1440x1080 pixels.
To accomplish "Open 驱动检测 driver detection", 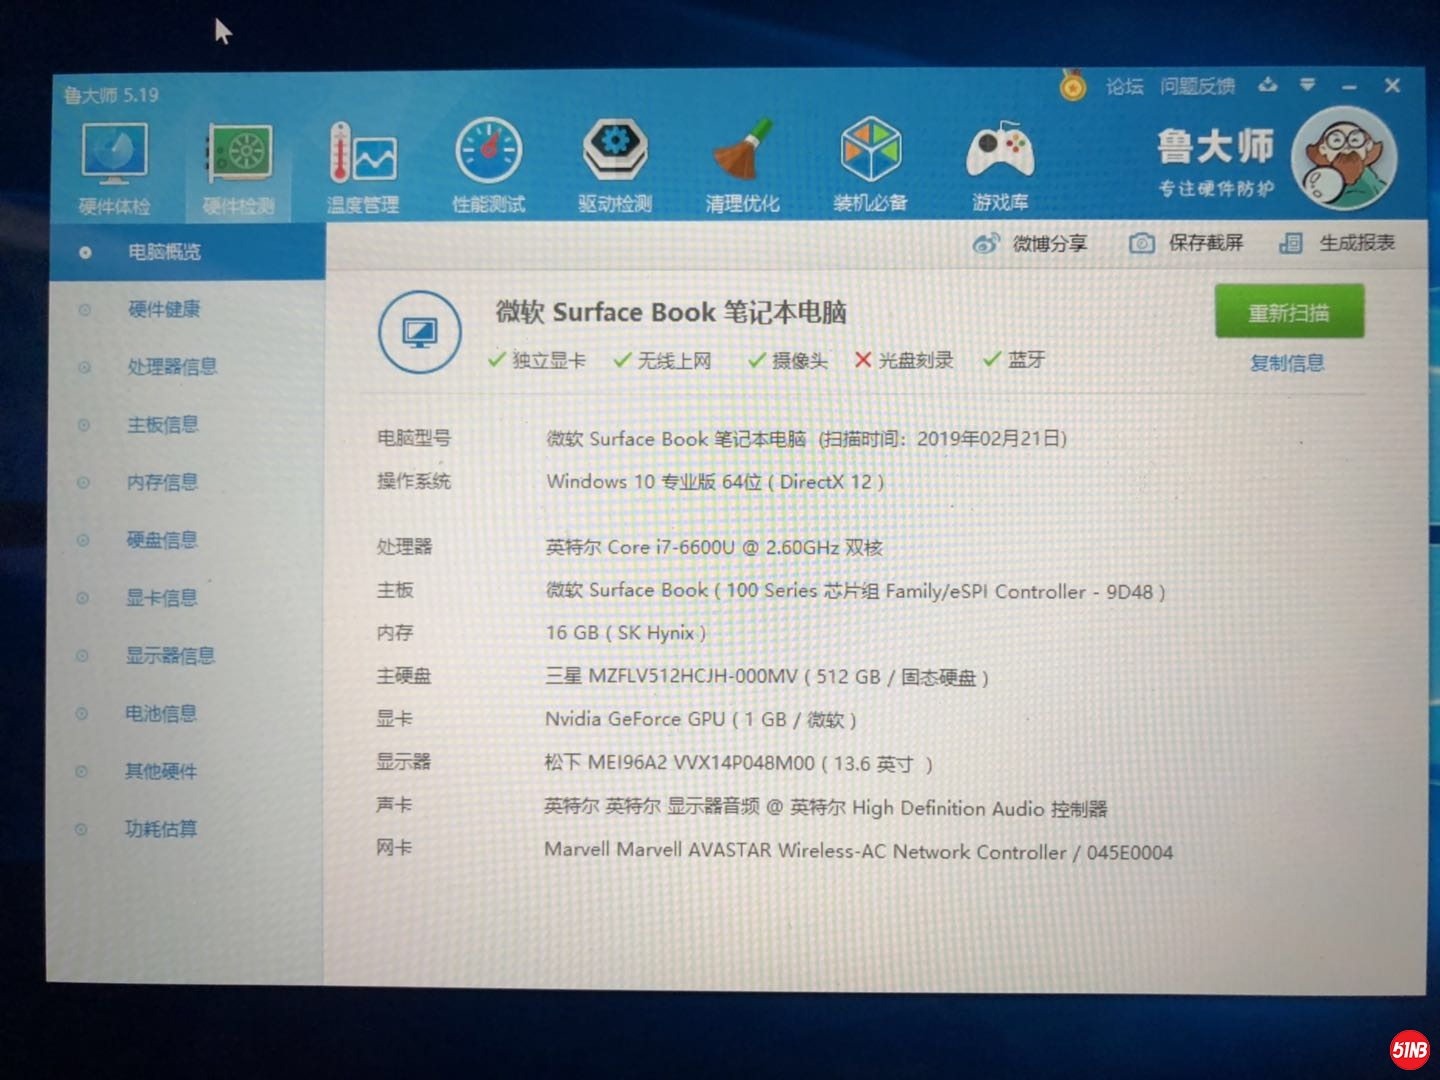I will click(615, 168).
